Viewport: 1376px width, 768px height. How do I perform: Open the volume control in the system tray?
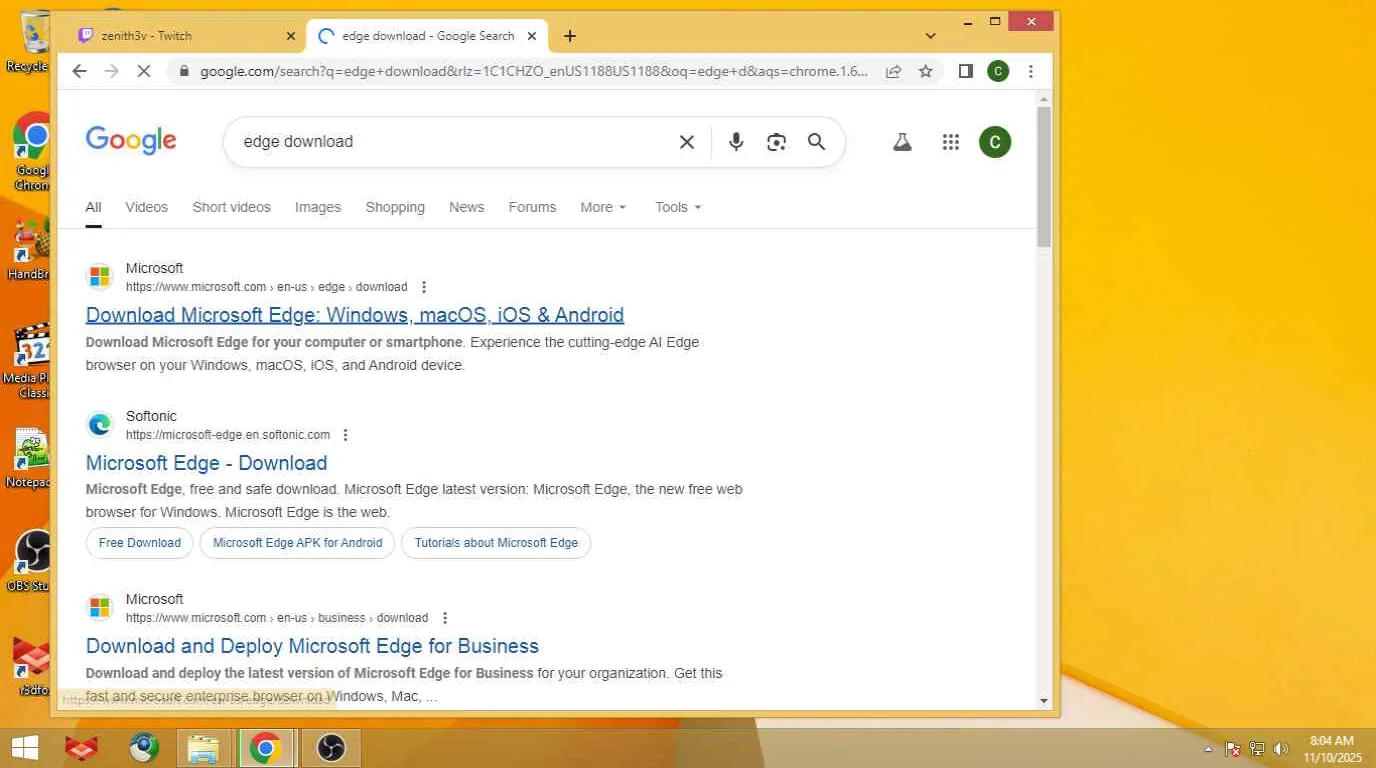click(x=1281, y=749)
